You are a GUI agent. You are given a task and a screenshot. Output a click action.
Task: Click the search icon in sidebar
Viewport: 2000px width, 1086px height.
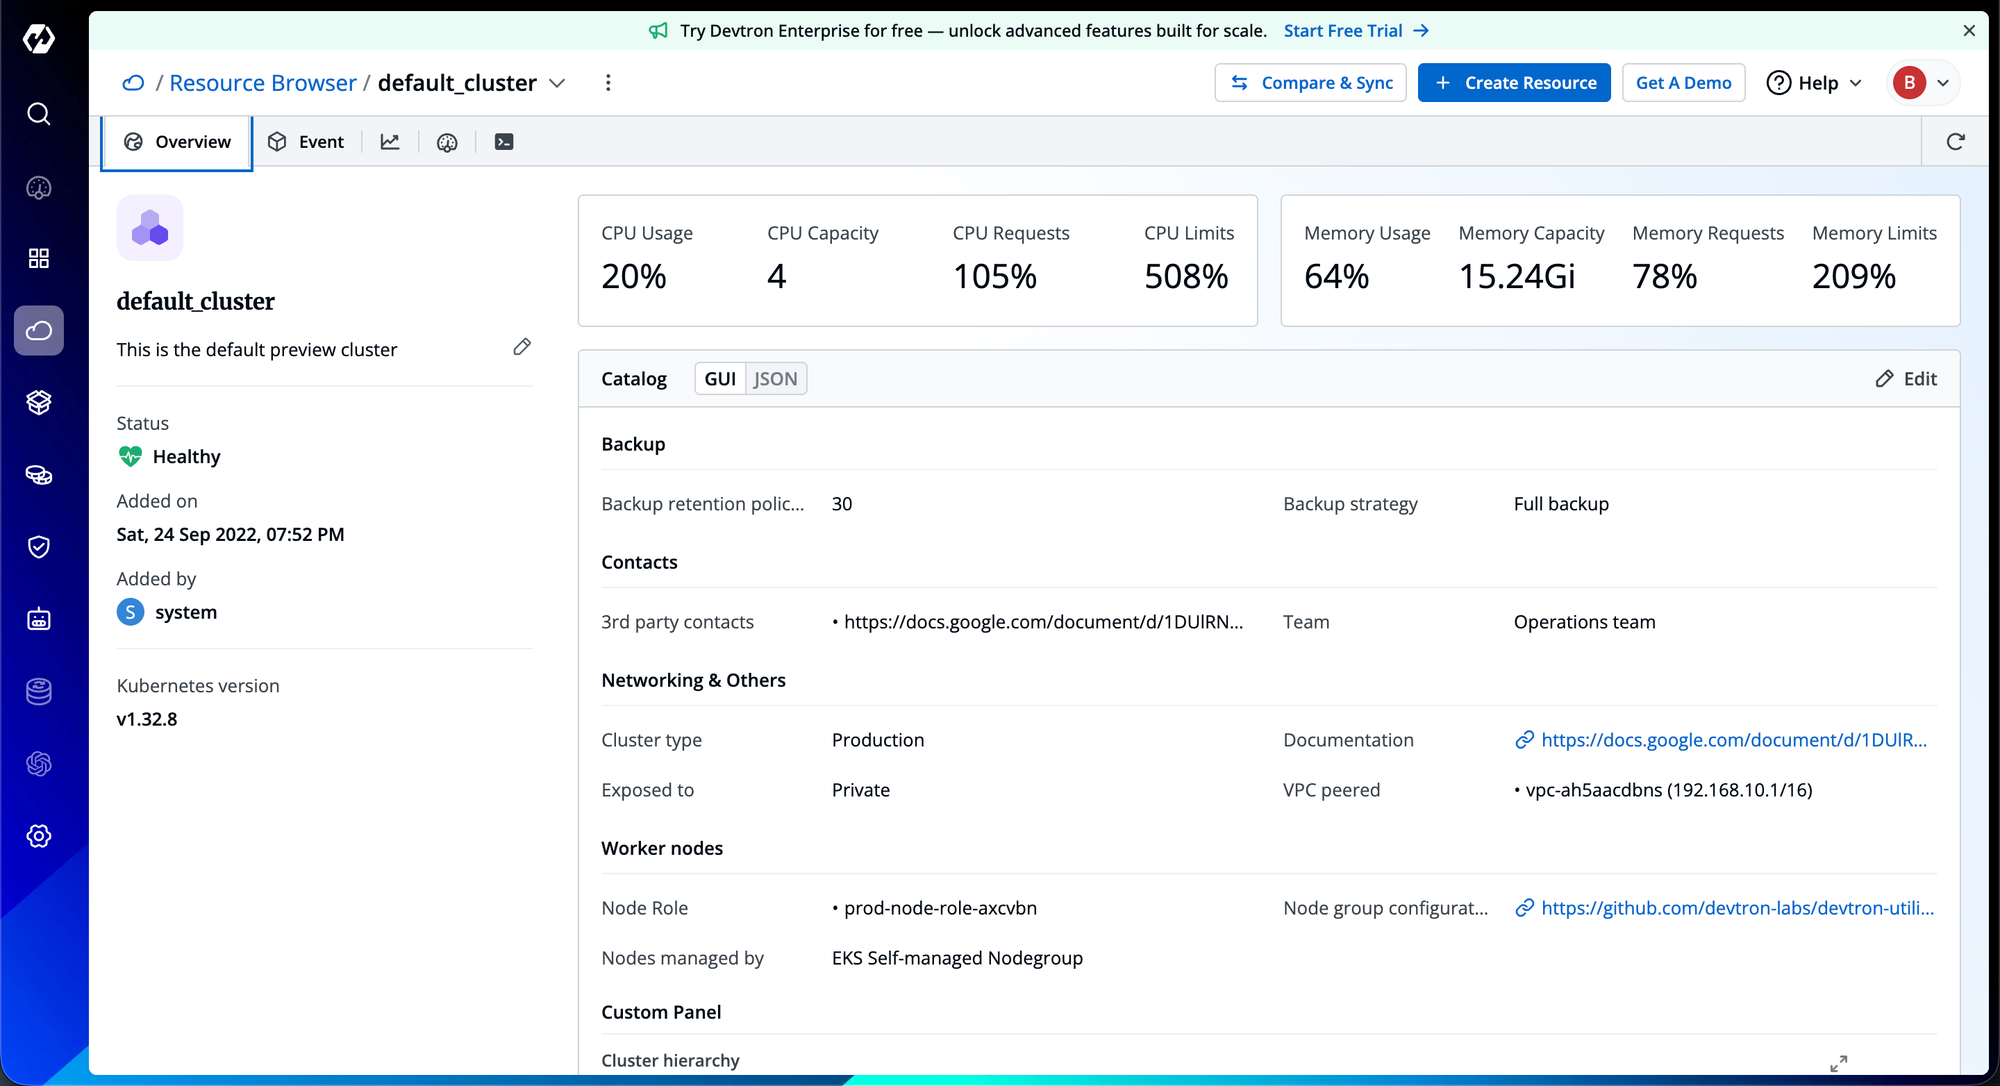pos(38,114)
